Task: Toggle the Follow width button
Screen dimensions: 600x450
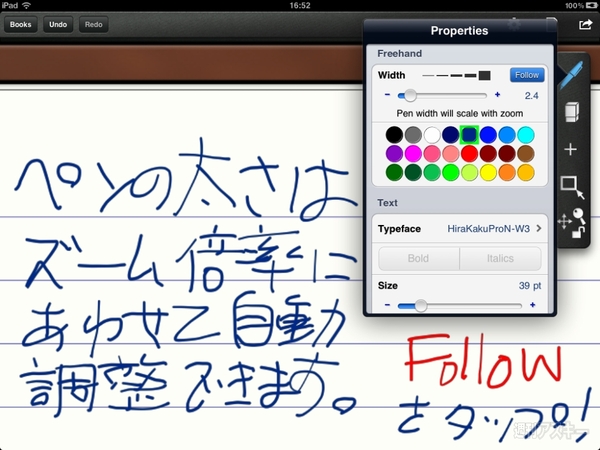Action: coord(527,75)
